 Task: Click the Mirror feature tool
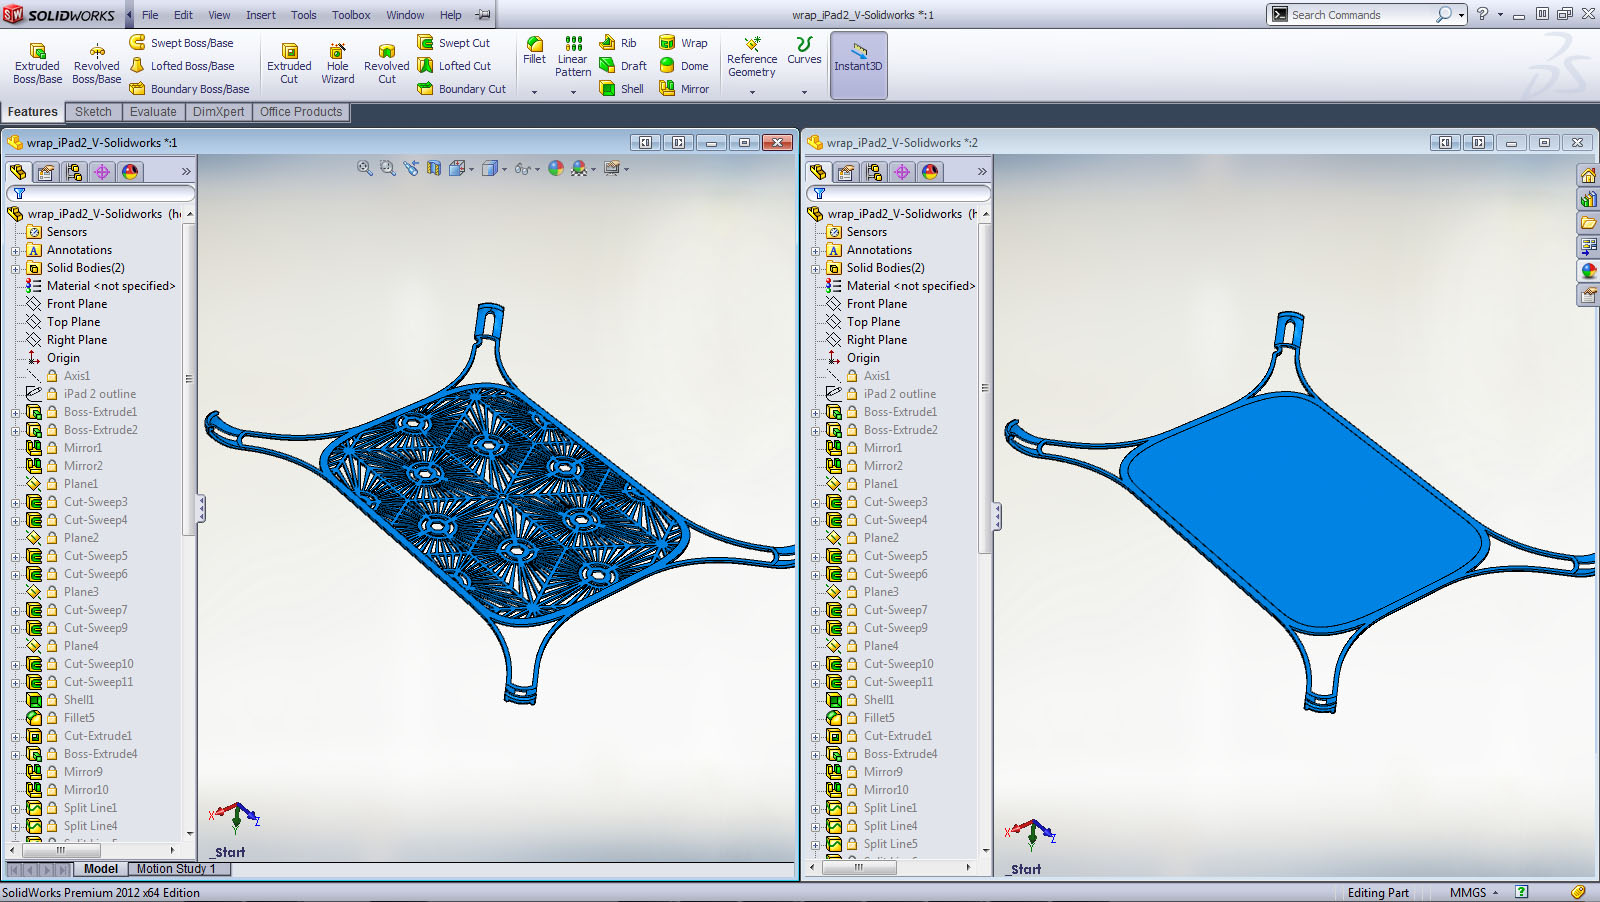tap(668, 89)
